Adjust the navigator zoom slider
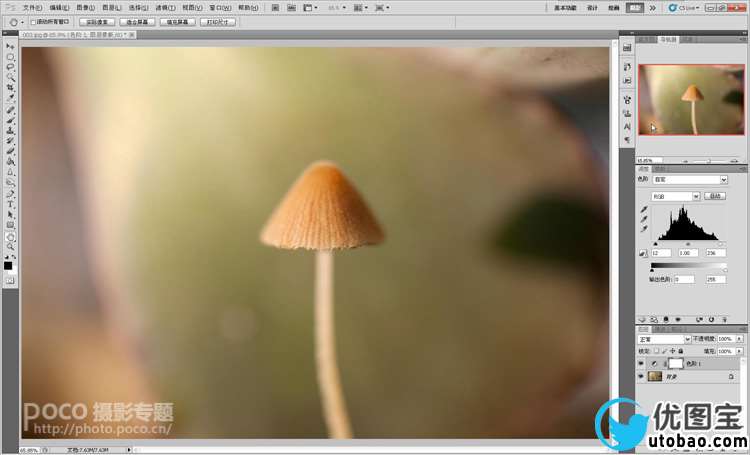 click(709, 161)
